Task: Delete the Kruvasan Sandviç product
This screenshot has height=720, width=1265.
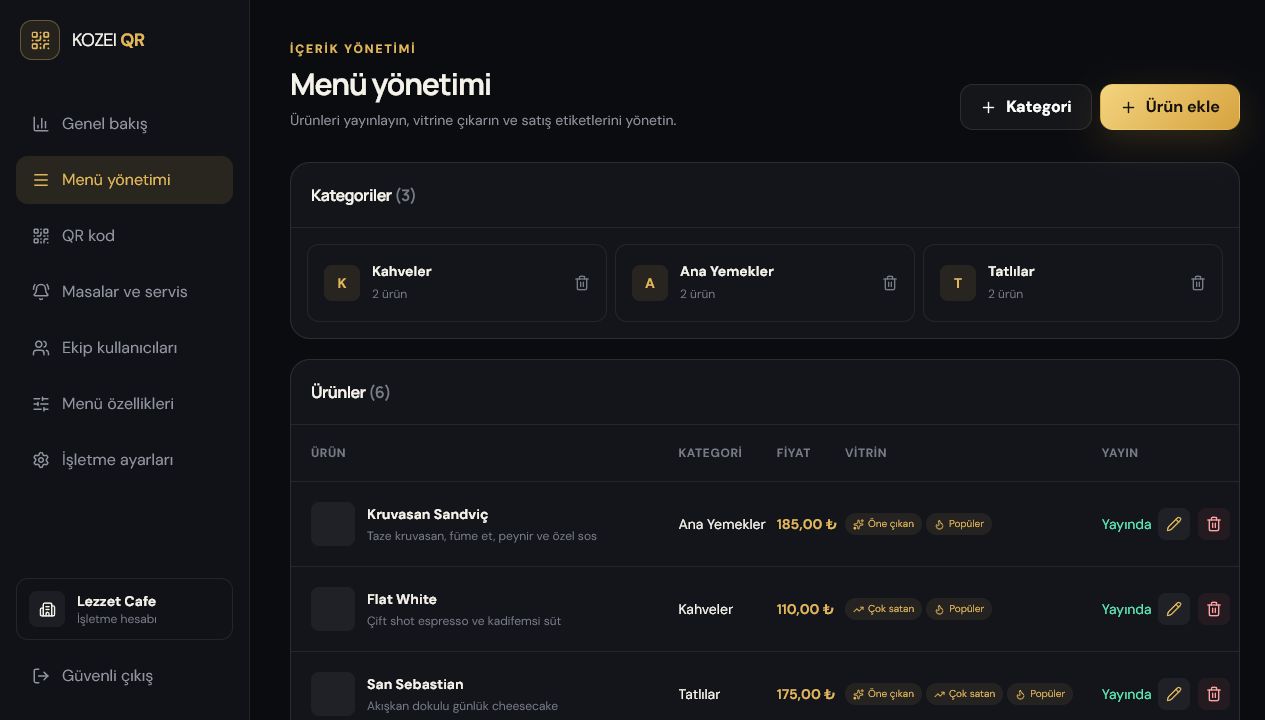Action: click(x=1214, y=524)
